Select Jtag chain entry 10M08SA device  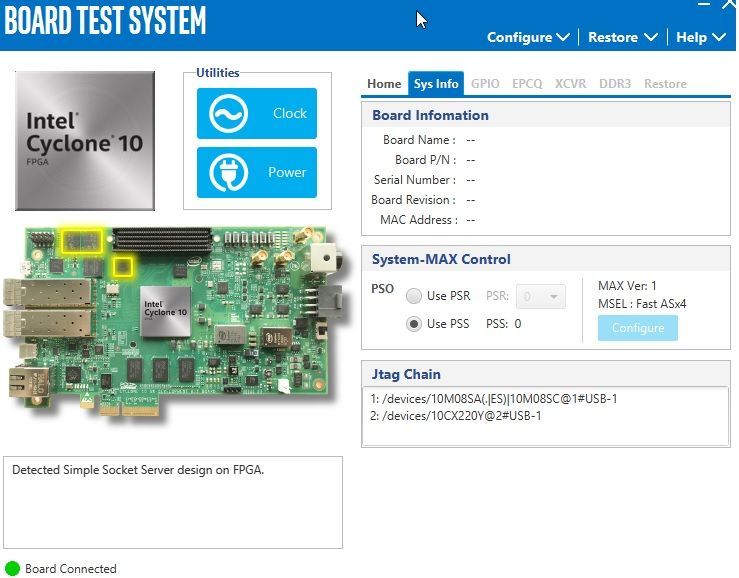493,399
